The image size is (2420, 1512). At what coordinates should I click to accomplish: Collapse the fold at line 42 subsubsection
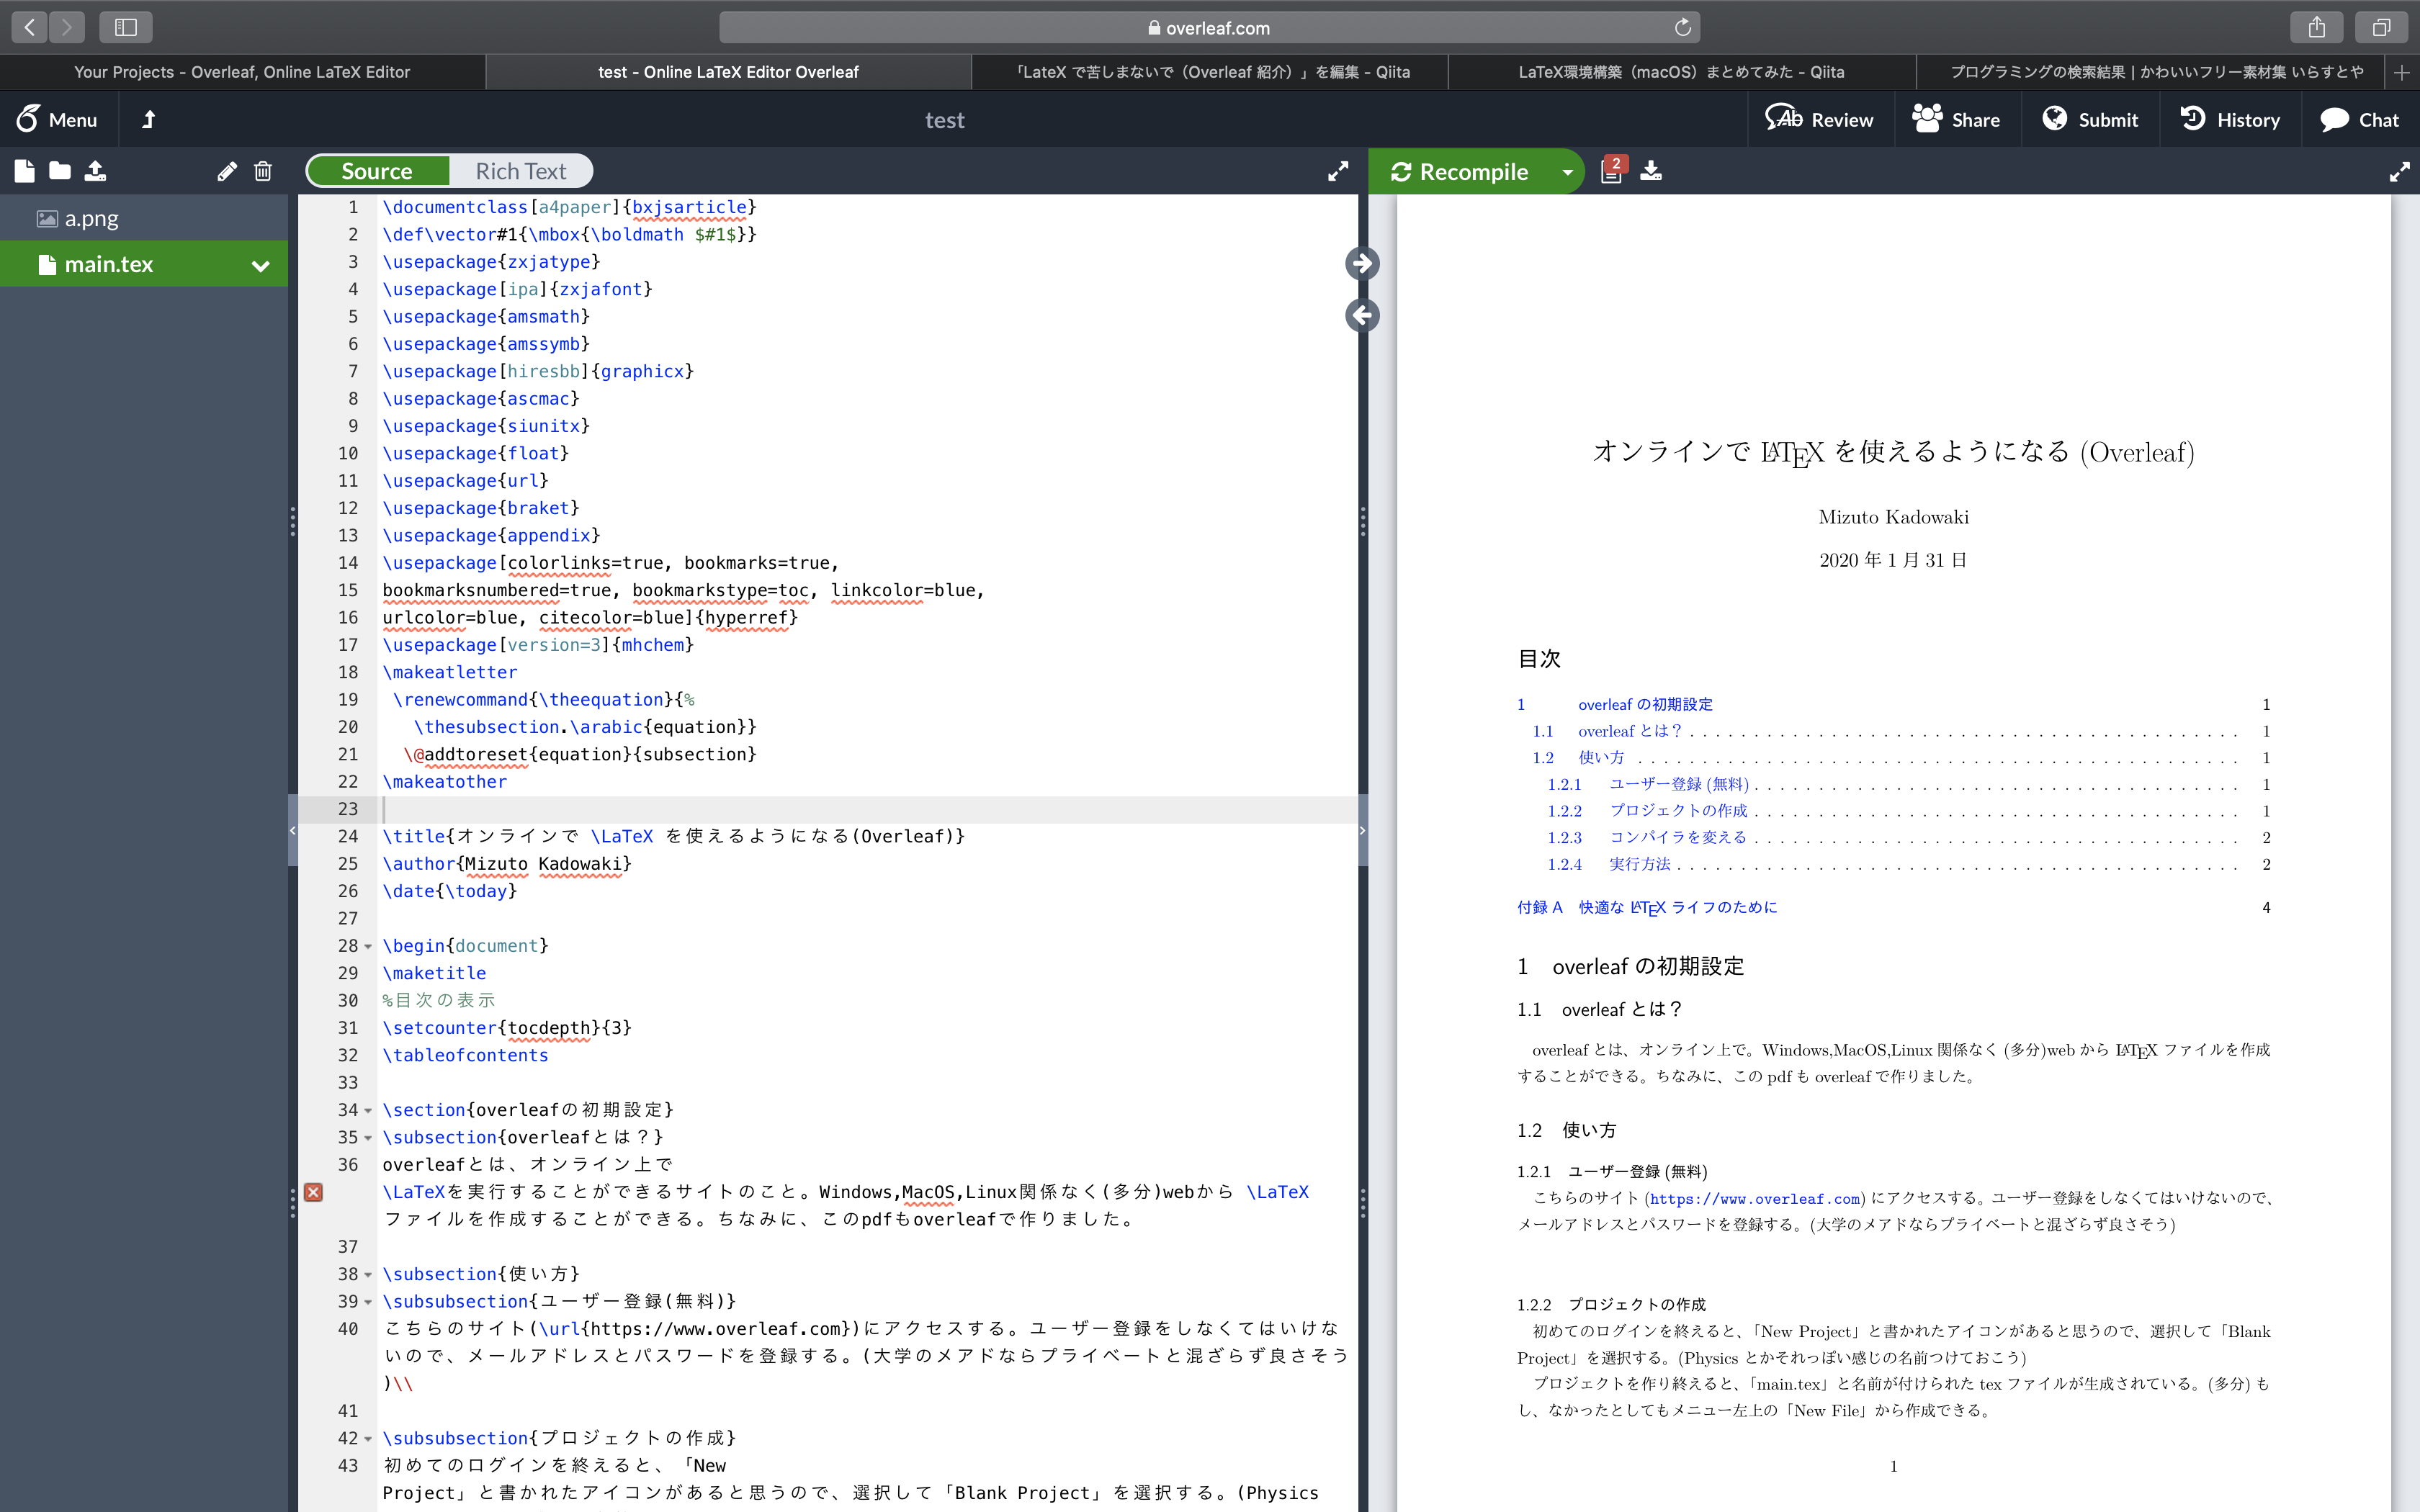tap(368, 1439)
